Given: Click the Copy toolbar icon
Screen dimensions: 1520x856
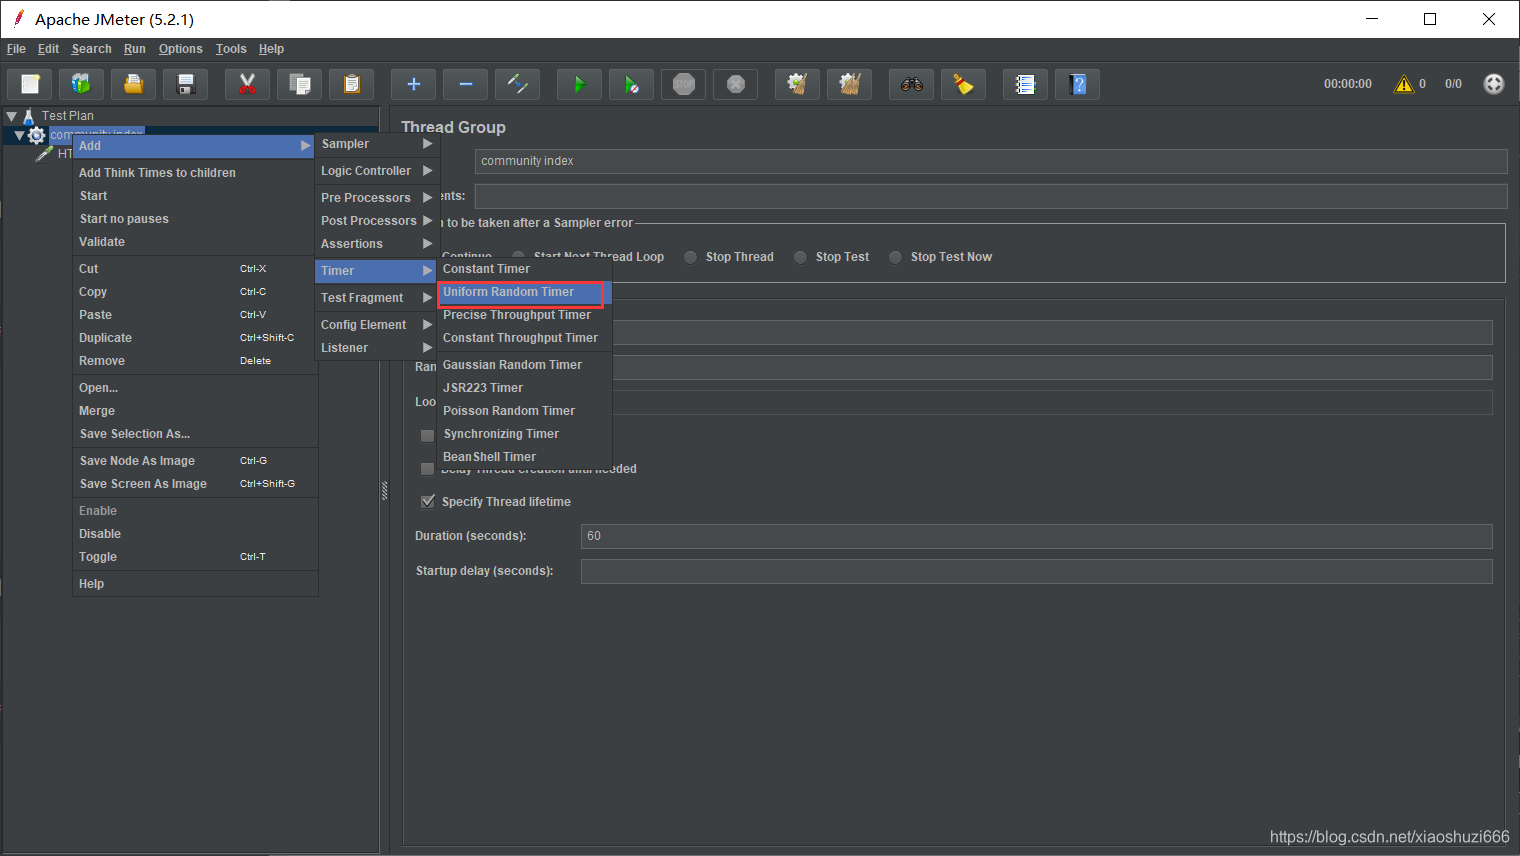Looking at the screenshot, I should [300, 84].
